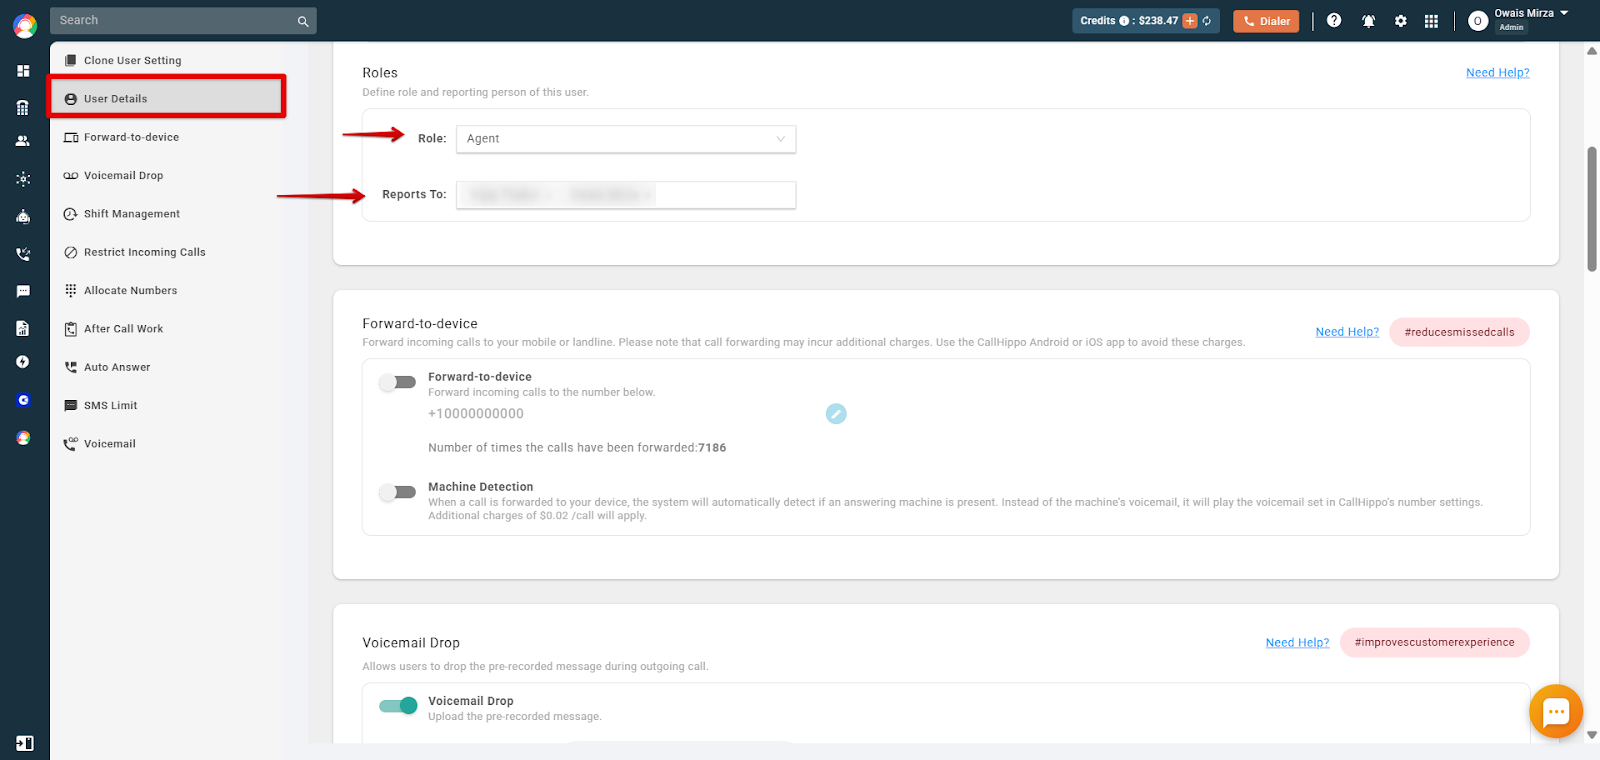Open the apps grid icon in top bar
Screen dimensions: 1600x760
[1431, 21]
